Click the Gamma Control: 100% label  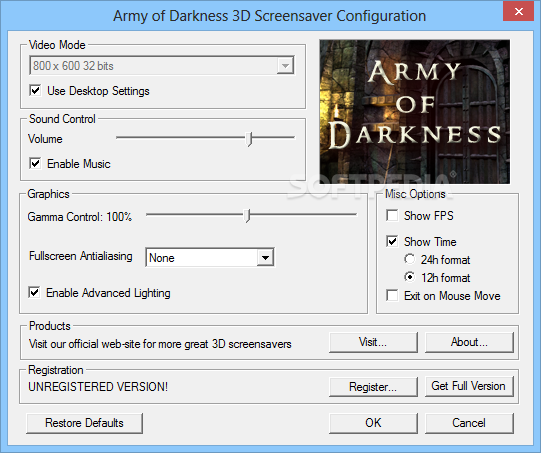point(80,217)
